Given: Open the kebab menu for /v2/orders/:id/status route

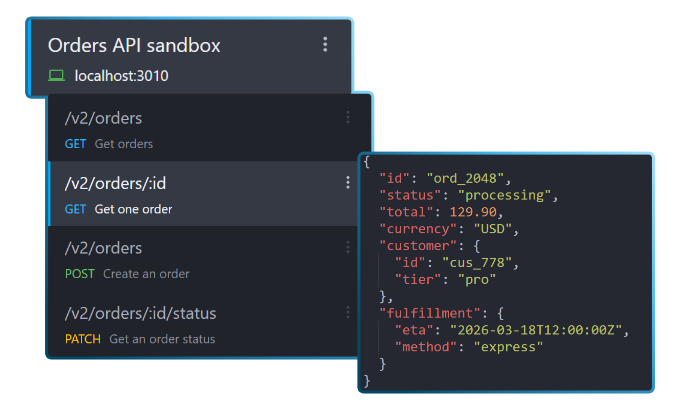Looking at the screenshot, I should (348, 313).
